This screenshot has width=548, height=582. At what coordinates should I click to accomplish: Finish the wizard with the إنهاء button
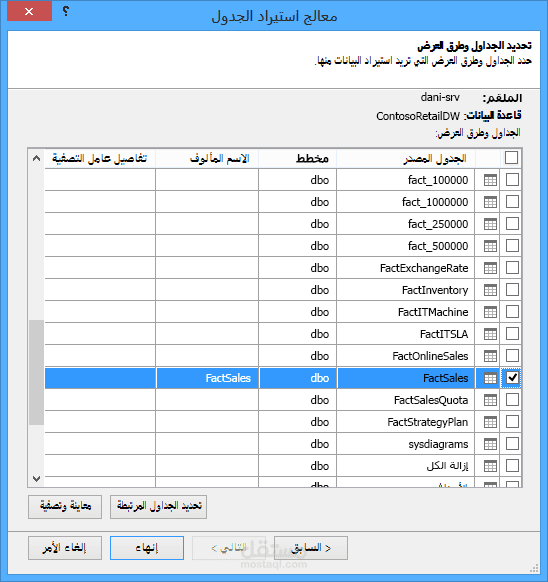147,548
